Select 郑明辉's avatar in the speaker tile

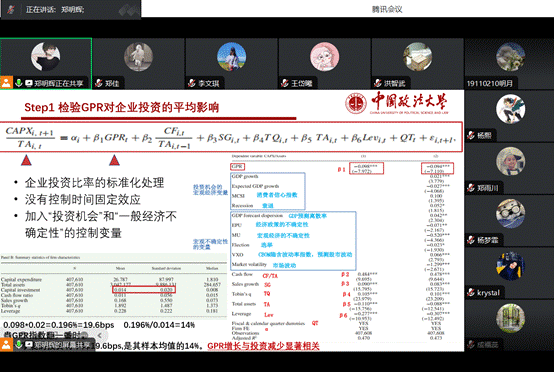(x=46, y=57)
